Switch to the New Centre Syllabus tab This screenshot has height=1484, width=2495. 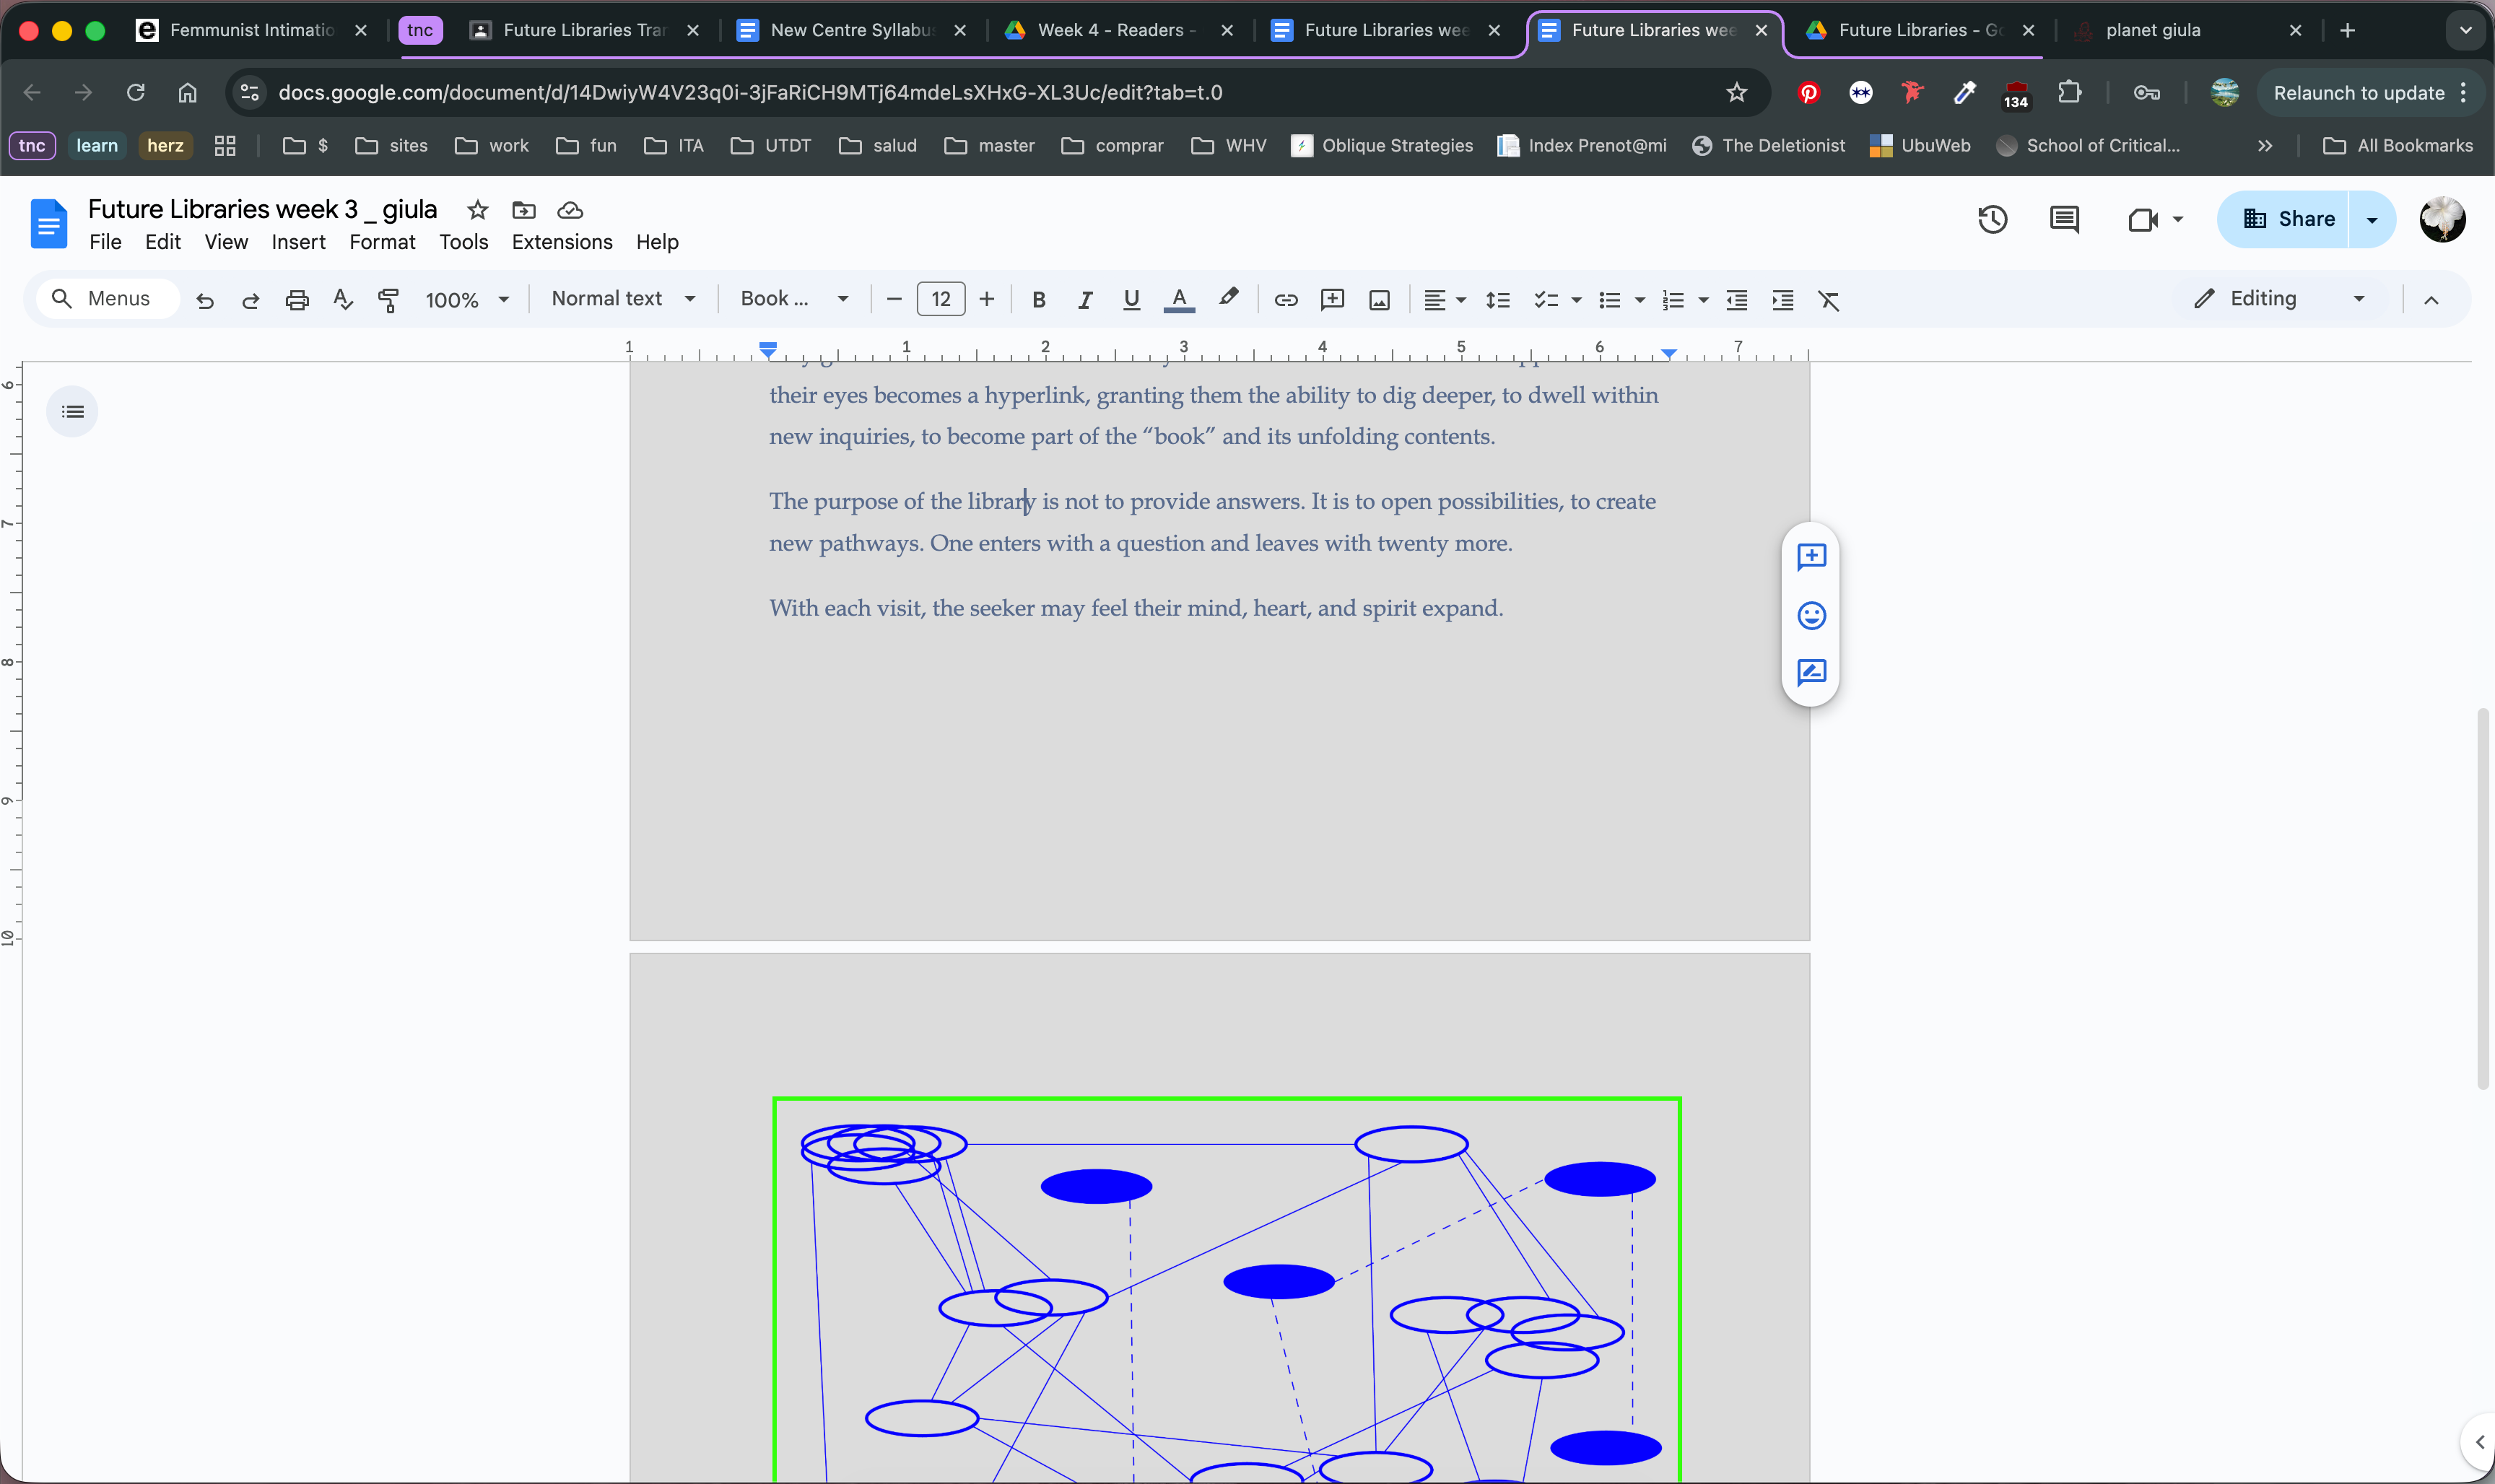click(x=850, y=30)
